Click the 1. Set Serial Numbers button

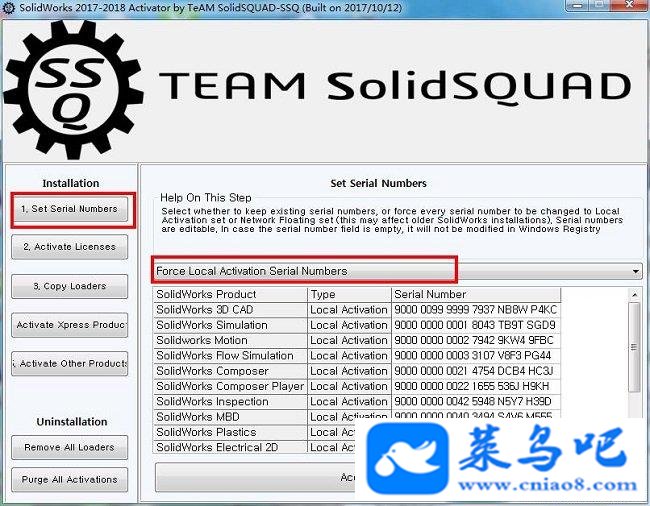click(x=70, y=209)
